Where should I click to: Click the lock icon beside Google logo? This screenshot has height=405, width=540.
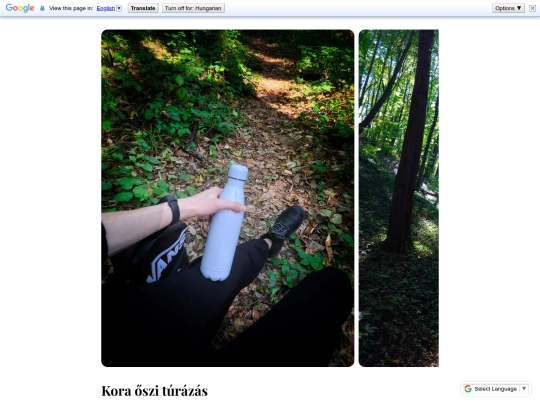click(42, 8)
